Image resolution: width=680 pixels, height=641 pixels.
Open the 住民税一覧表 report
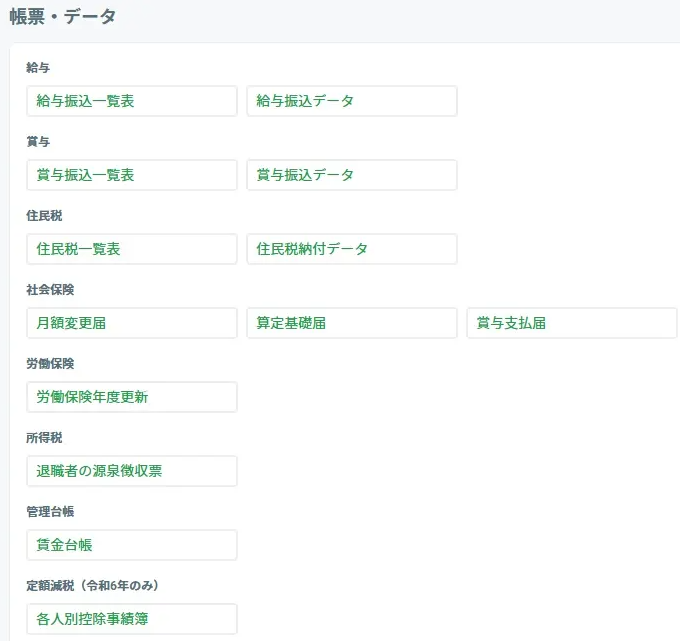tap(131, 249)
